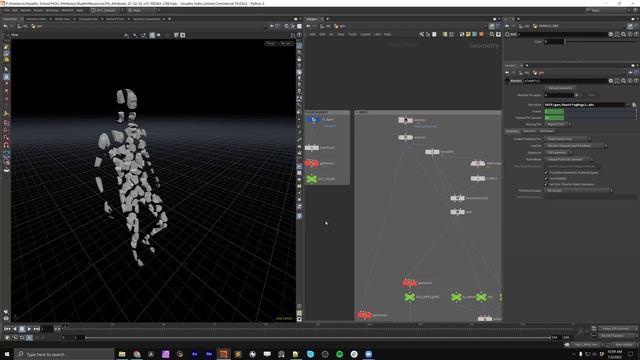
Task: Open the network editor find-node search icon
Action: pos(492,35)
